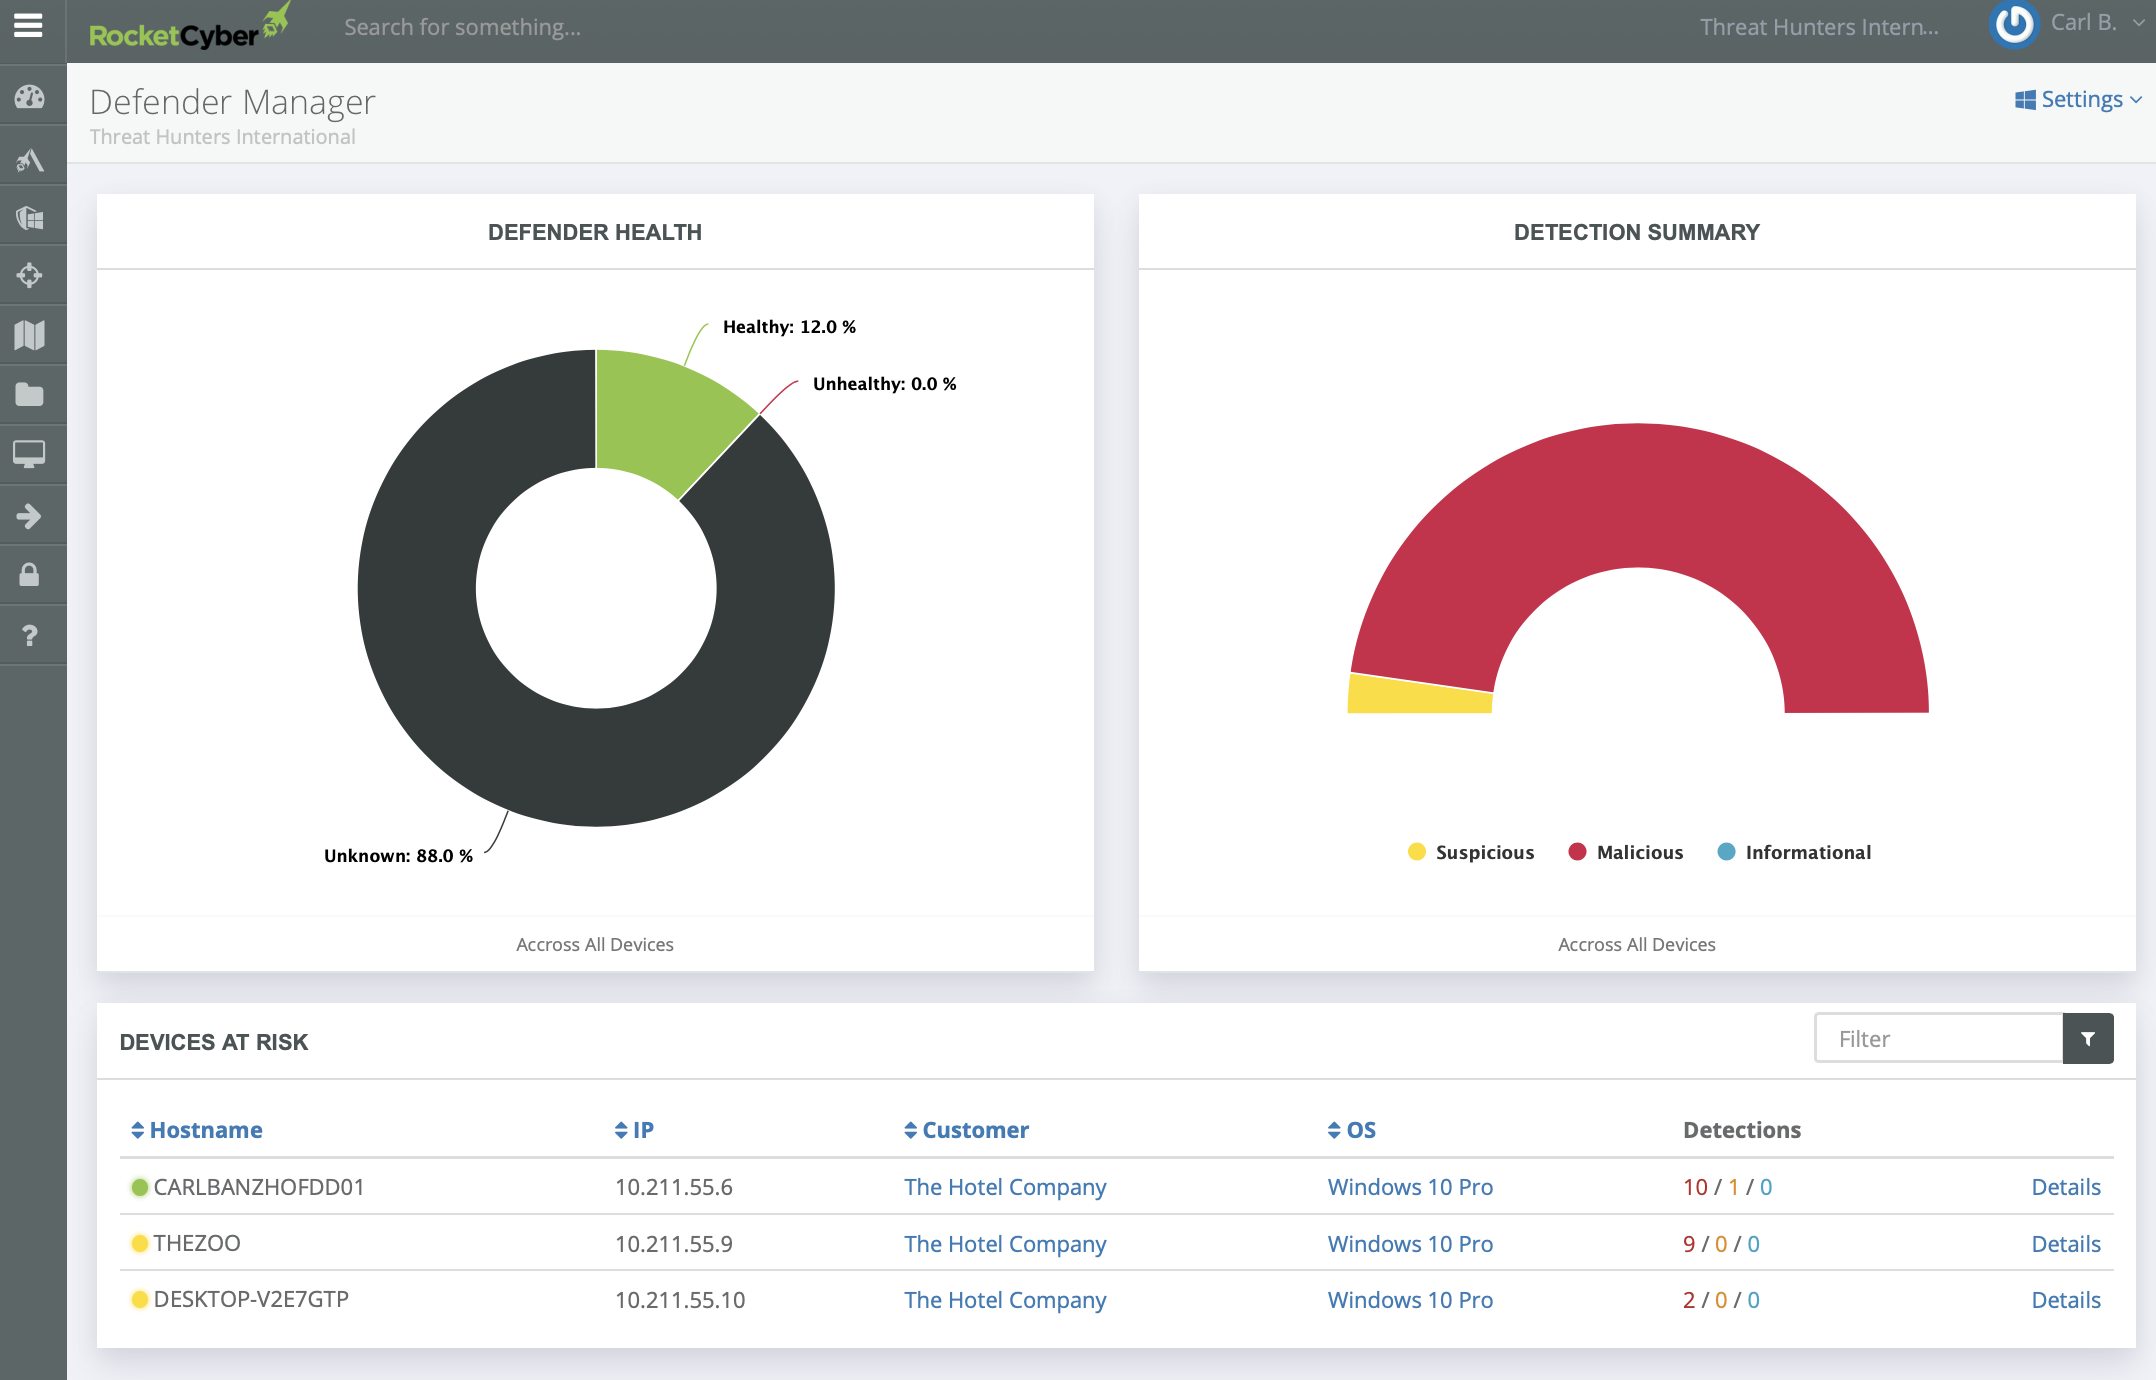Click the crosshair target icon in sidebar

click(30, 275)
